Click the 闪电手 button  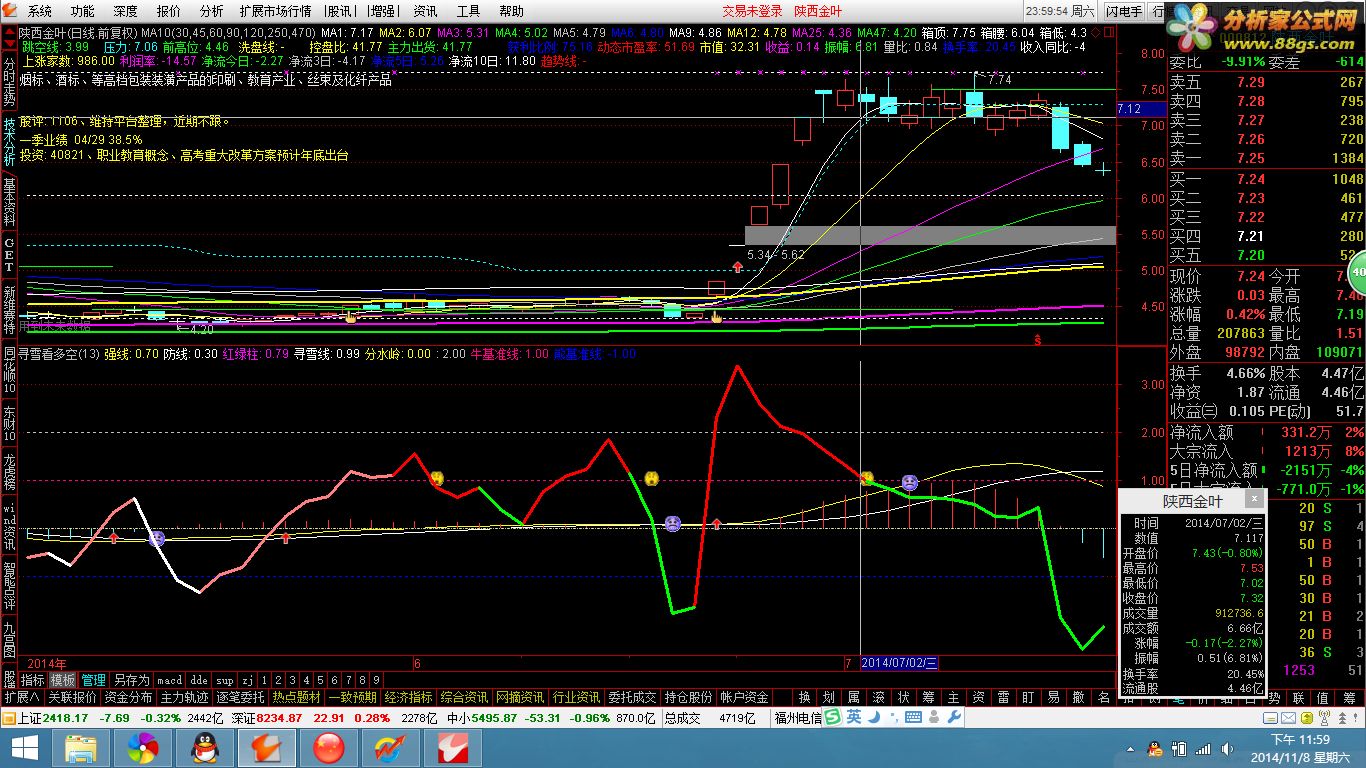click(x=1125, y=11)
